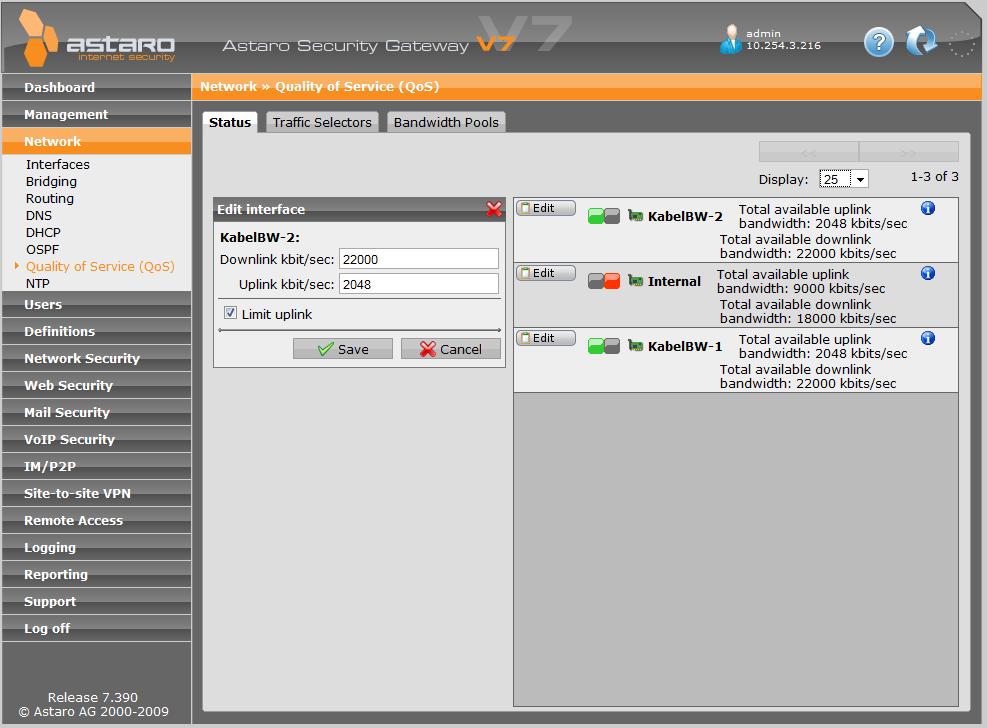Click the Uplink kbit/sec input field

(x=419, y=284)
